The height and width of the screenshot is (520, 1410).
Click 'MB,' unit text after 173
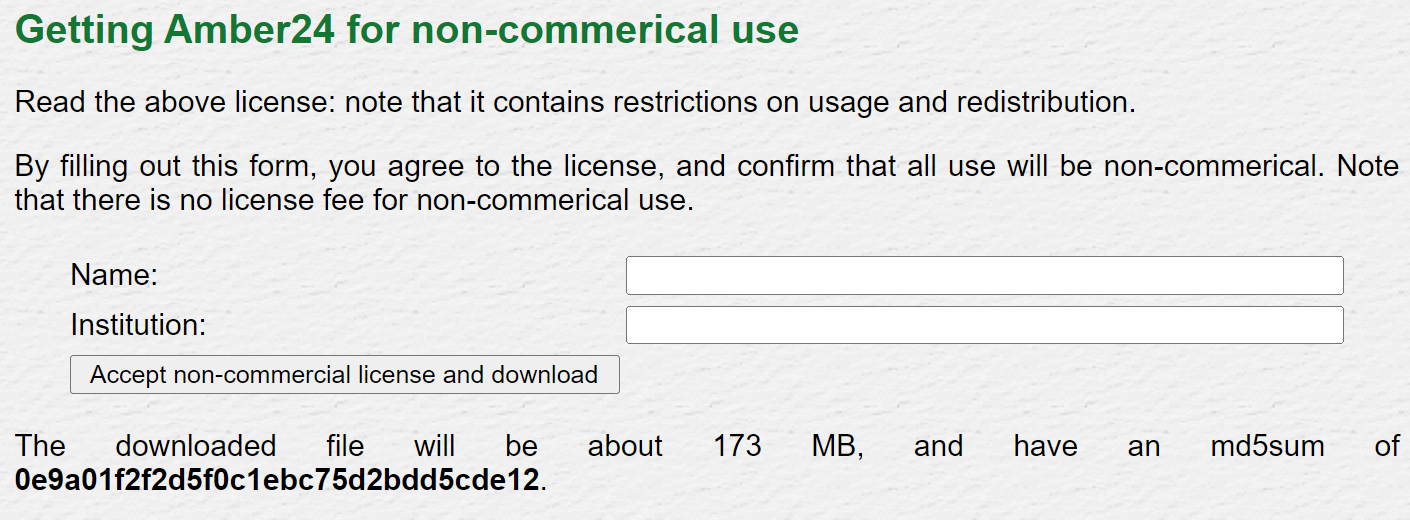837,446
